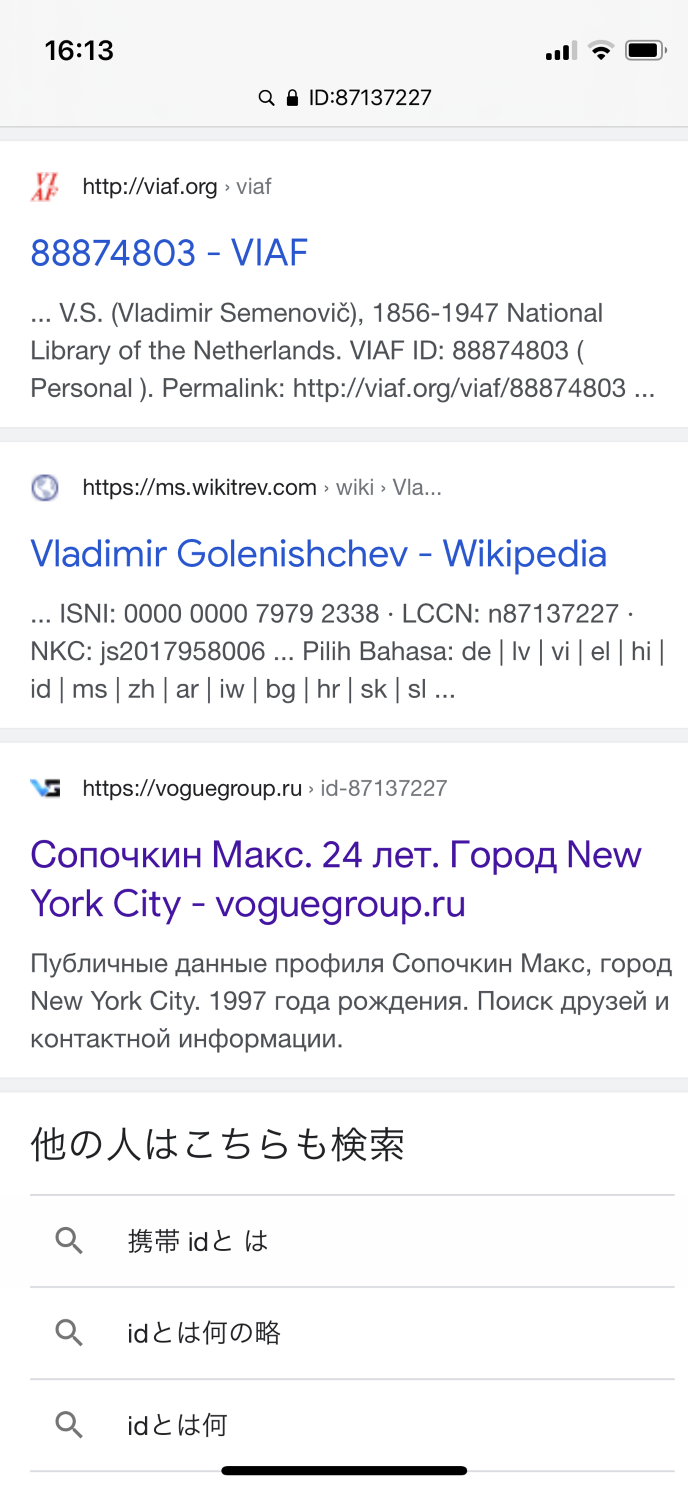
Task: Tap the VIAF site favicon
Action: click(45, 187)
